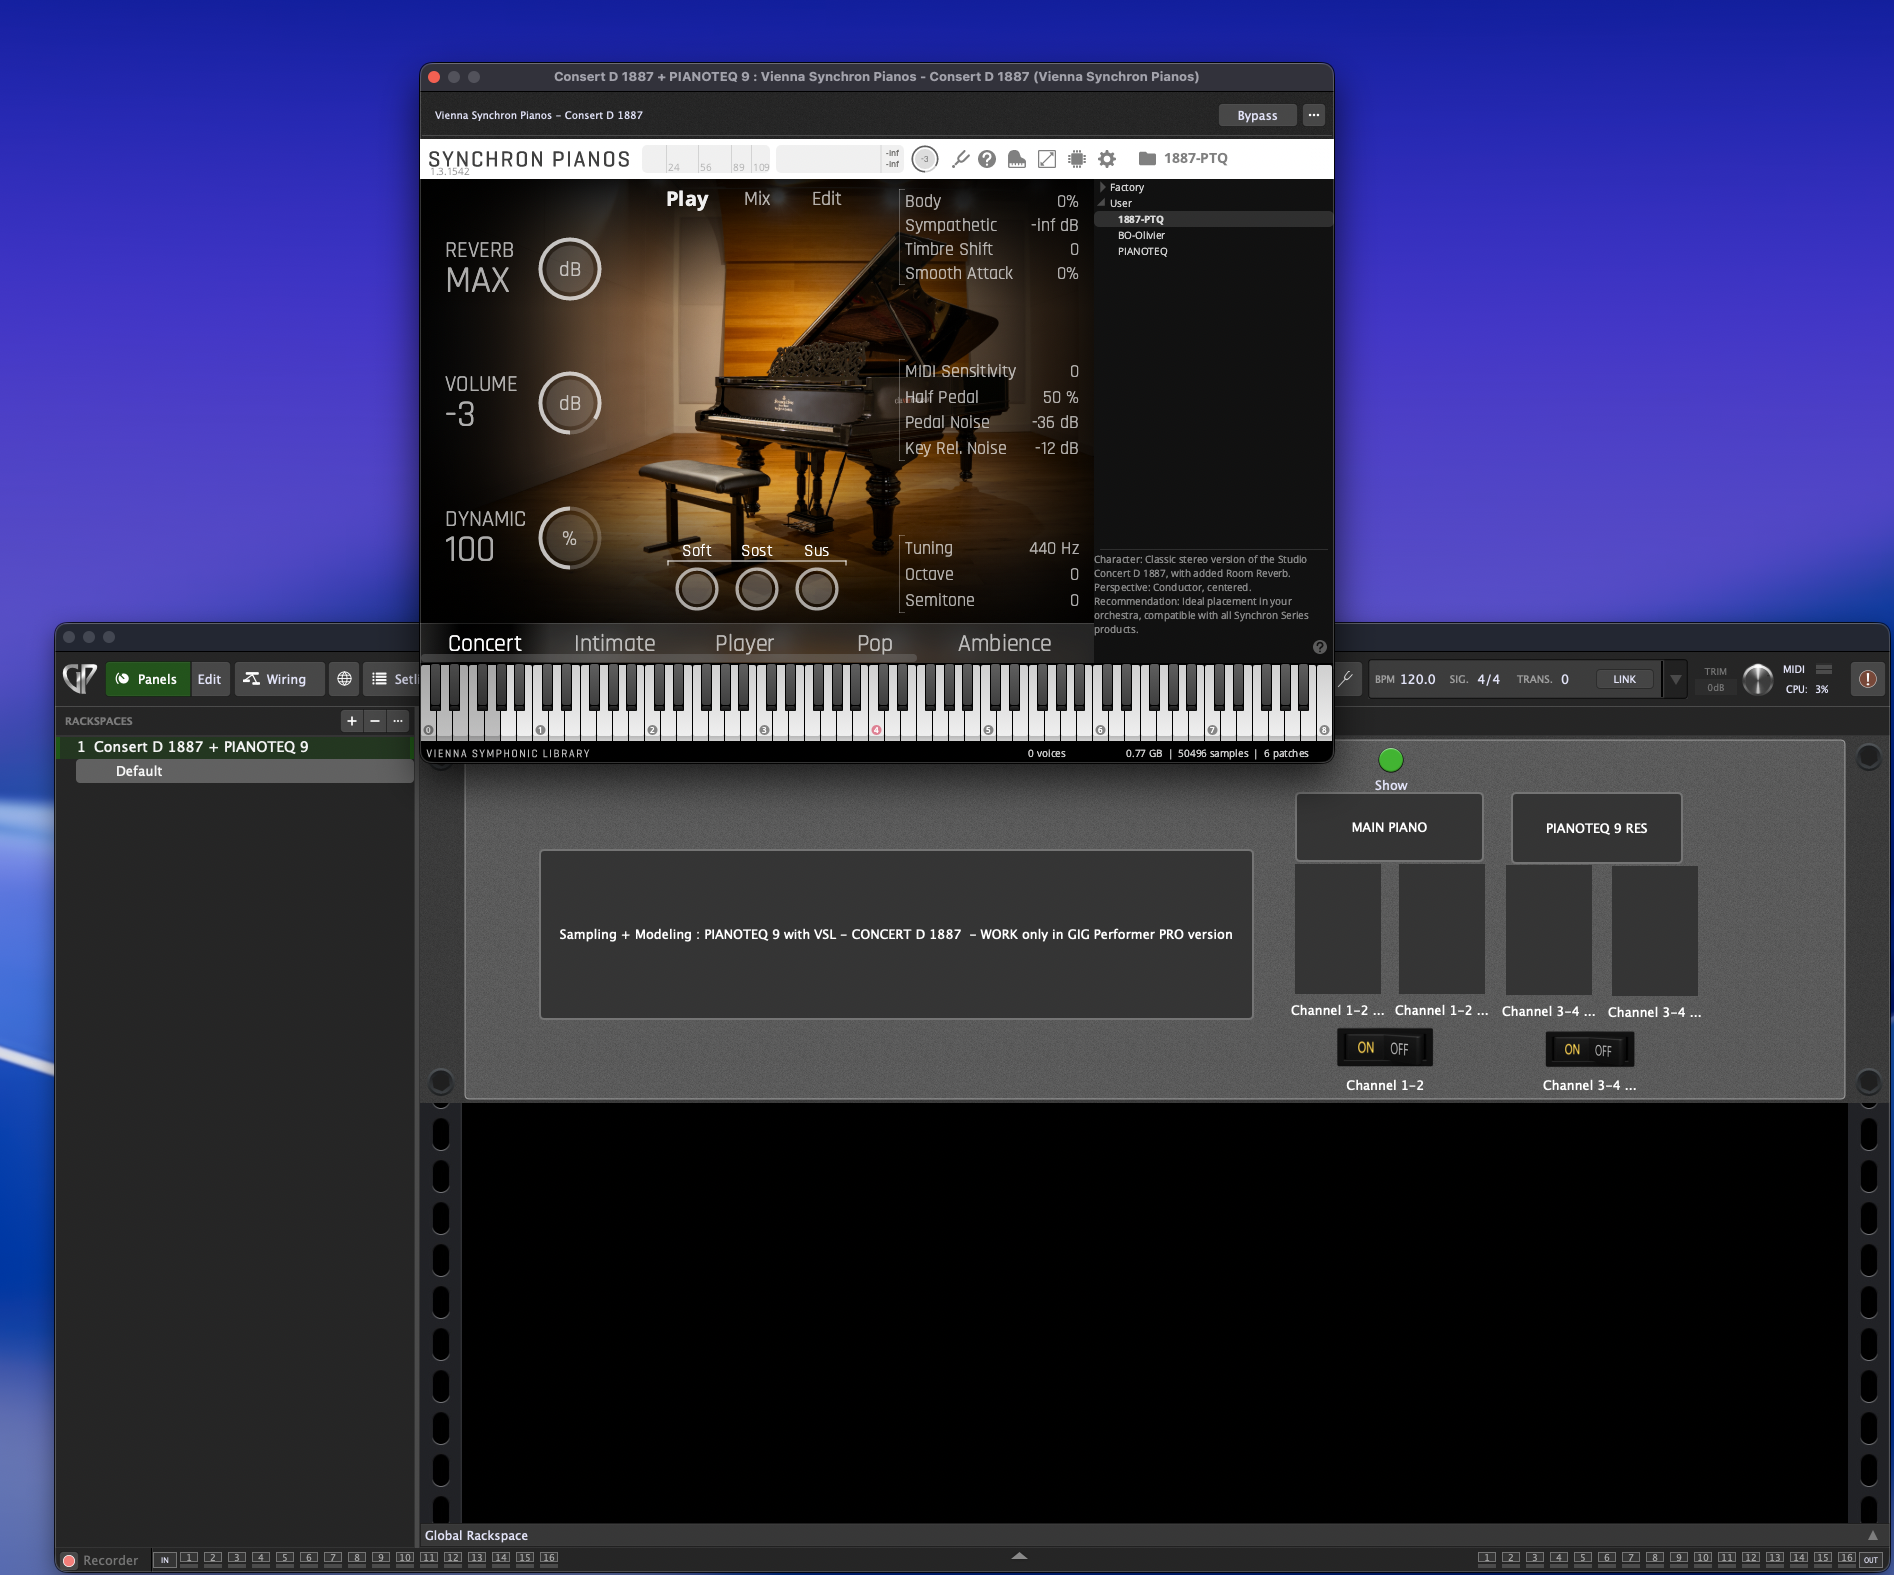Viewport: 1894px width, 1575px height.
Task: Switch to the Mix tab
Action: (757, 199)
